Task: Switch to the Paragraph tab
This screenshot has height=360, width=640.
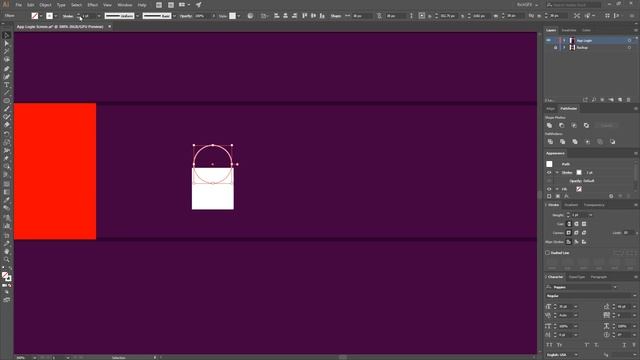Action: pos(599,277)
